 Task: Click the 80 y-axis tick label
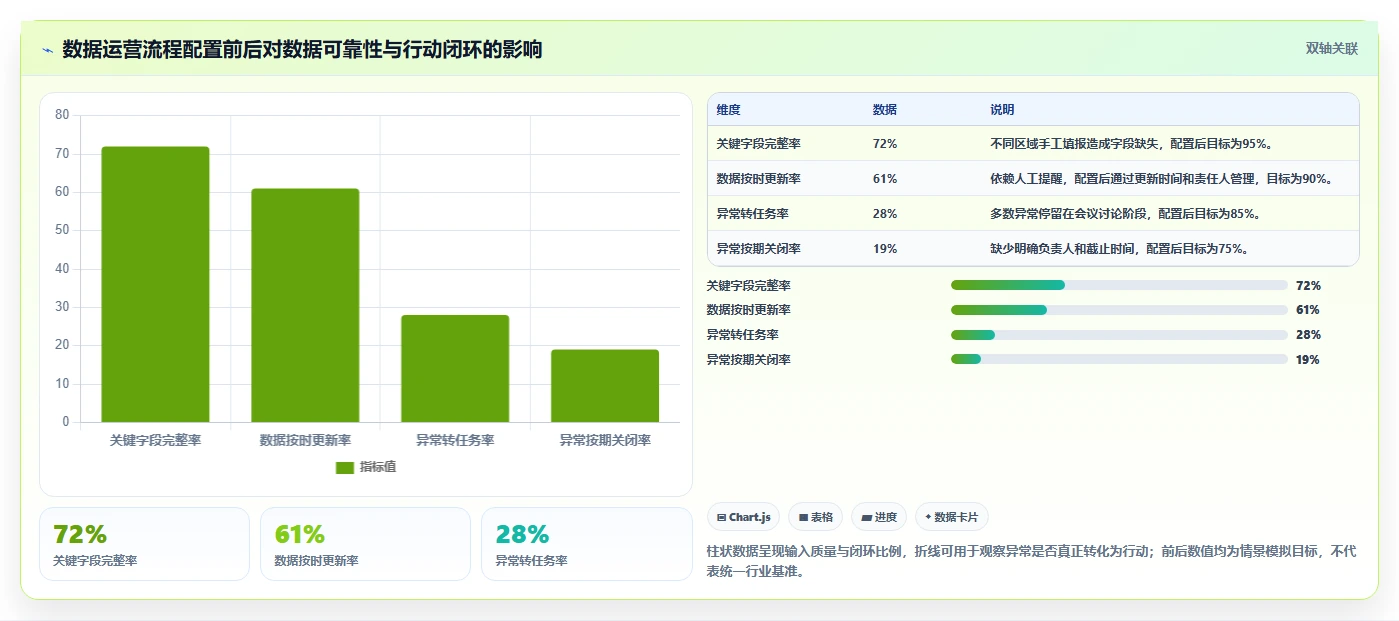[62, 115]
